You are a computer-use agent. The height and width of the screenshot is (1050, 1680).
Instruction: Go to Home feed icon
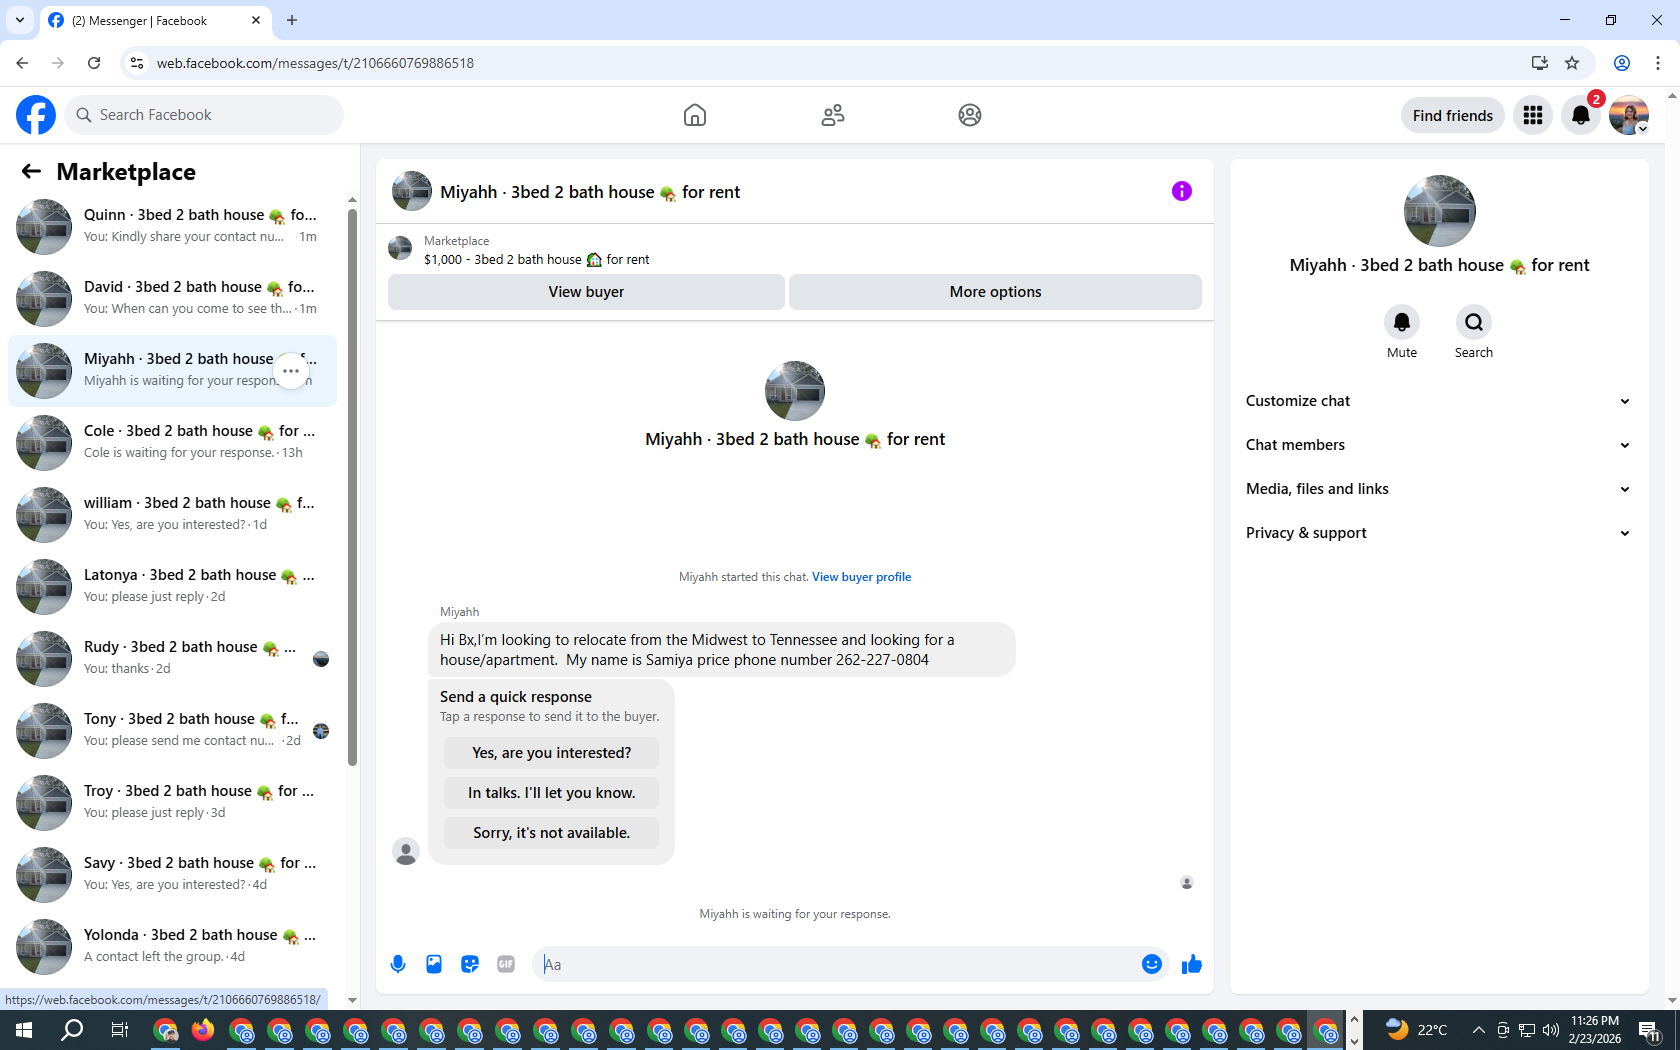point(695,115)
